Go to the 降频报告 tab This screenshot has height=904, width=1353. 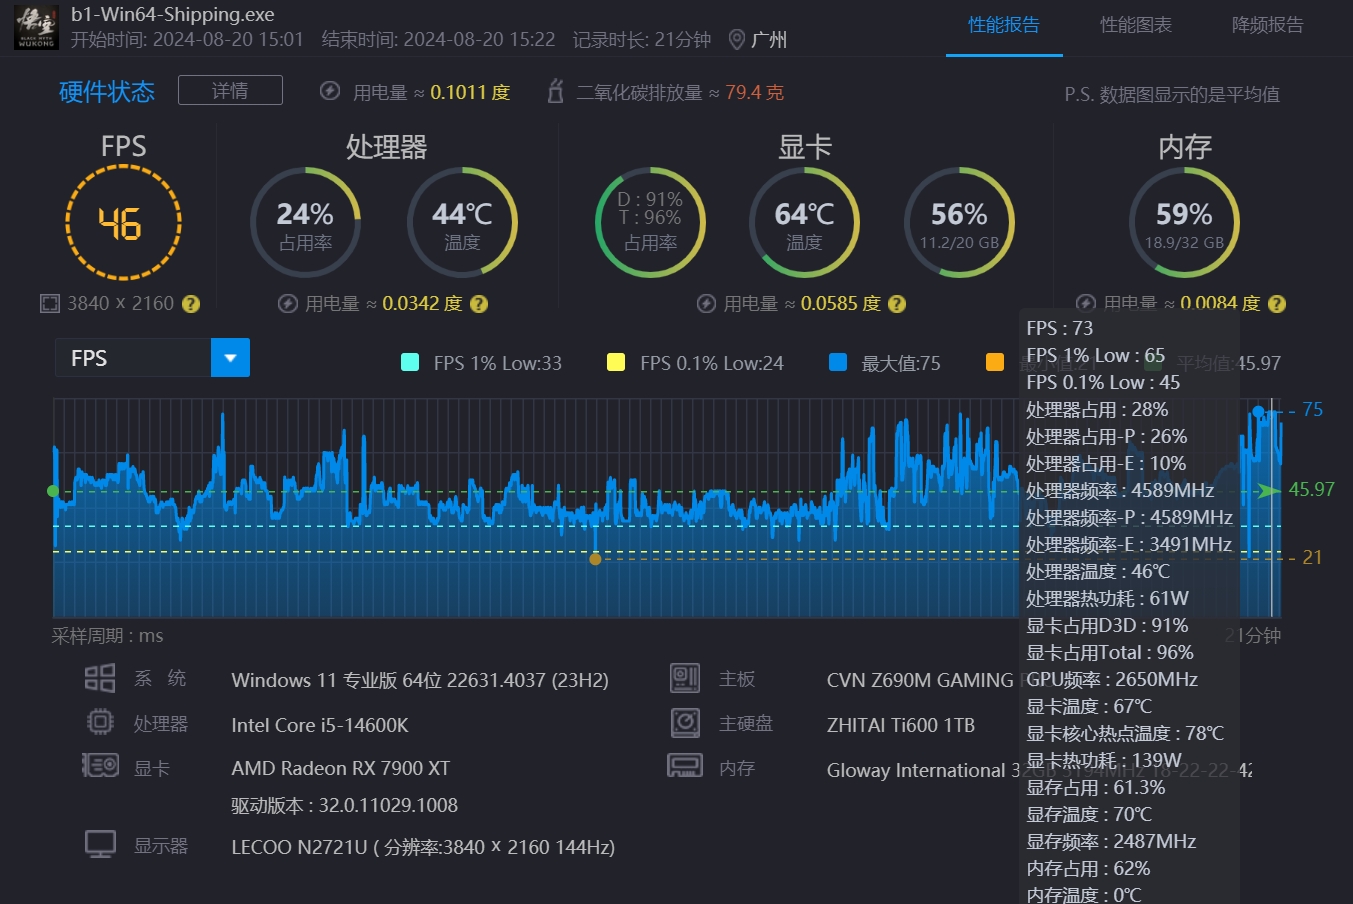pyautogui.click(x=1268, y=25)
